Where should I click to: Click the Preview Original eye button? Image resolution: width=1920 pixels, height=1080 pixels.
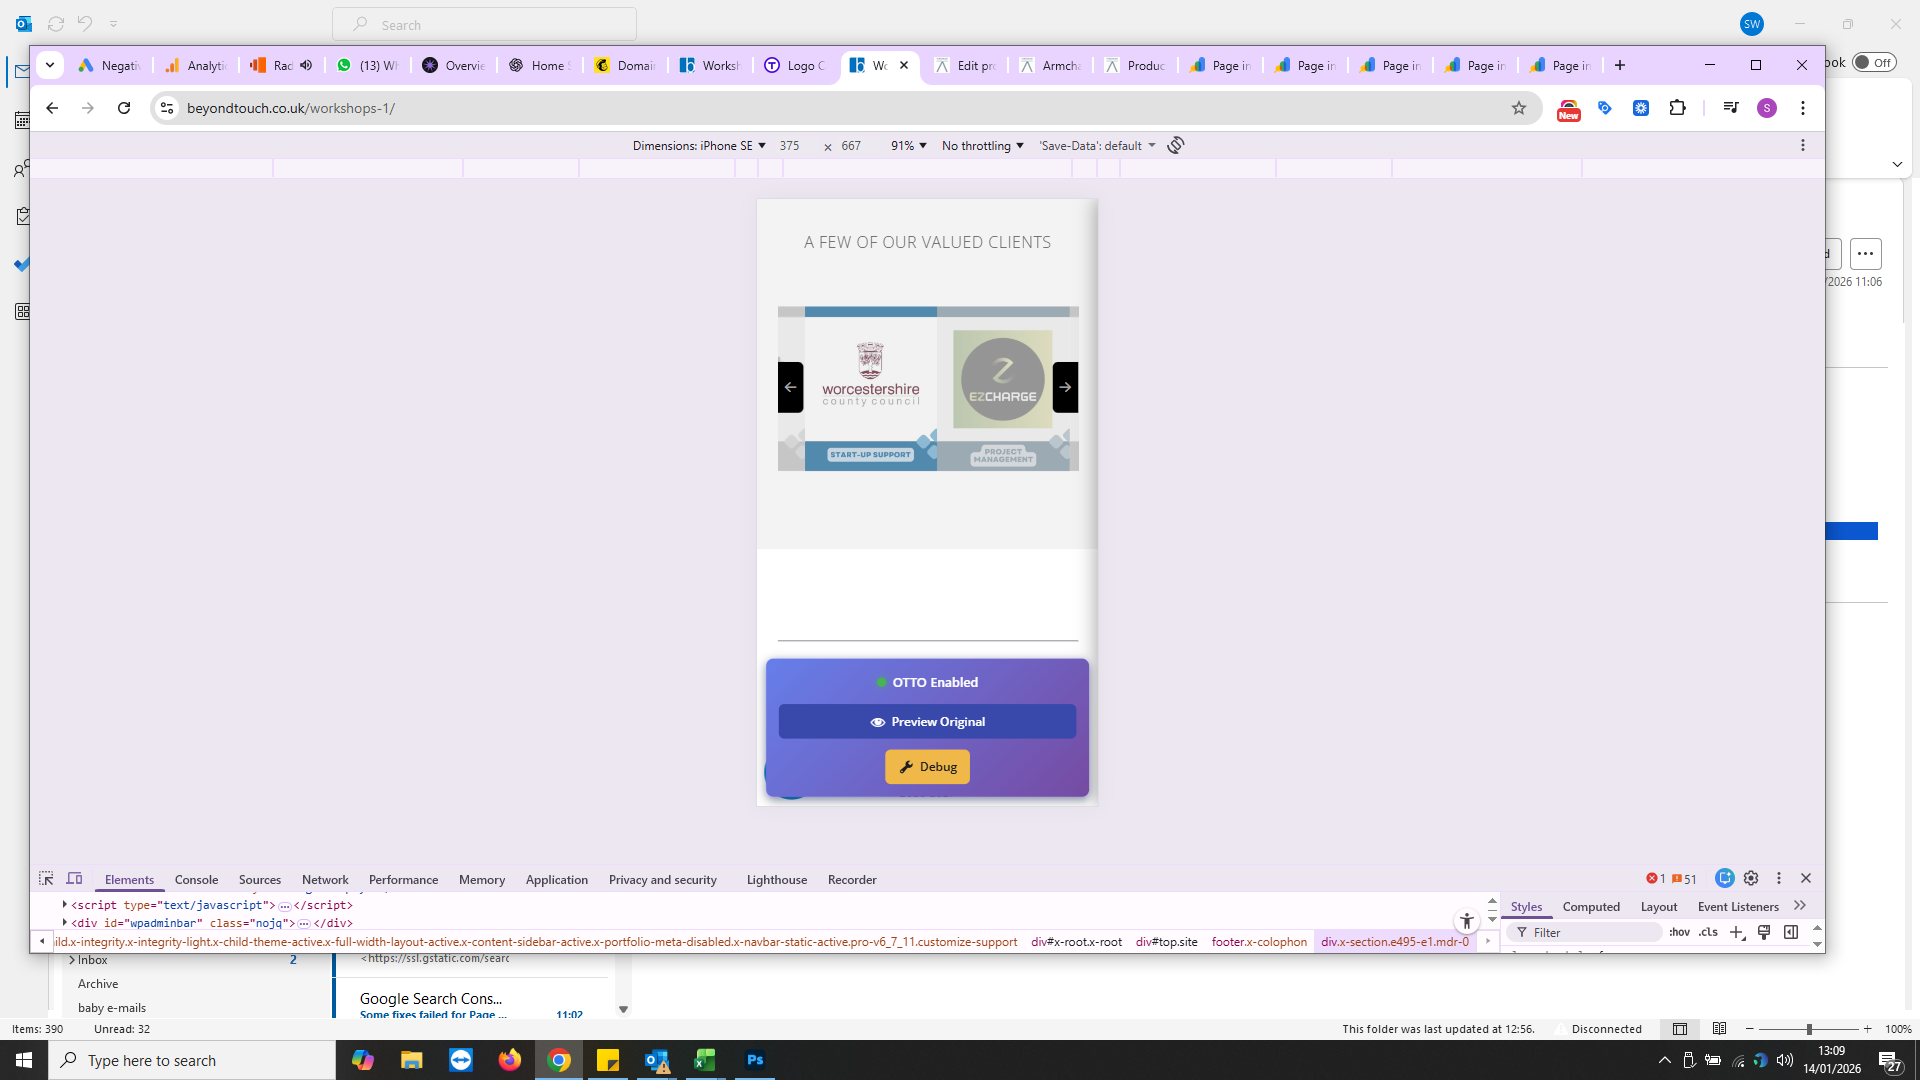coord(927,722)
